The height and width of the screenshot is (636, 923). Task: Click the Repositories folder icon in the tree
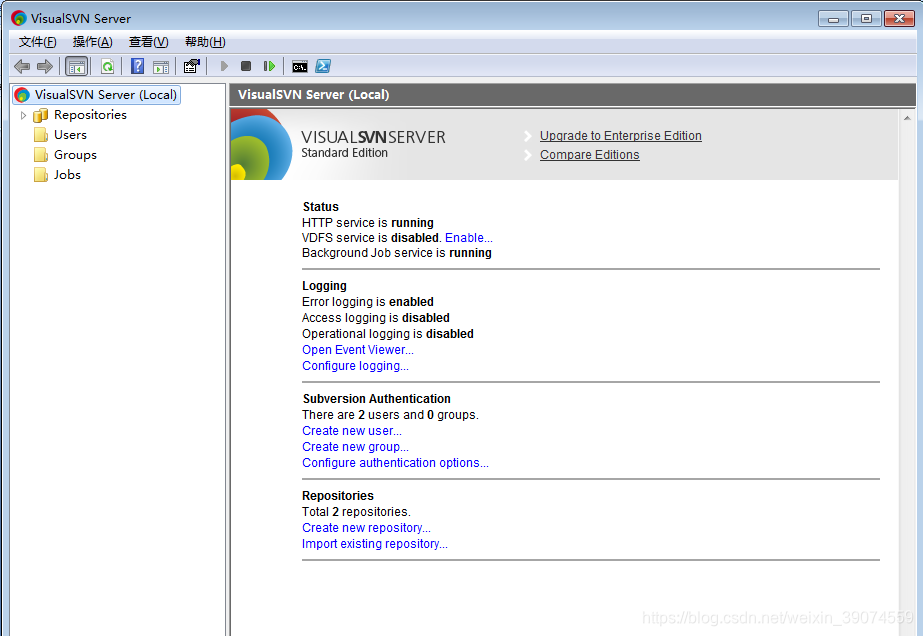(x=41, y=115)
